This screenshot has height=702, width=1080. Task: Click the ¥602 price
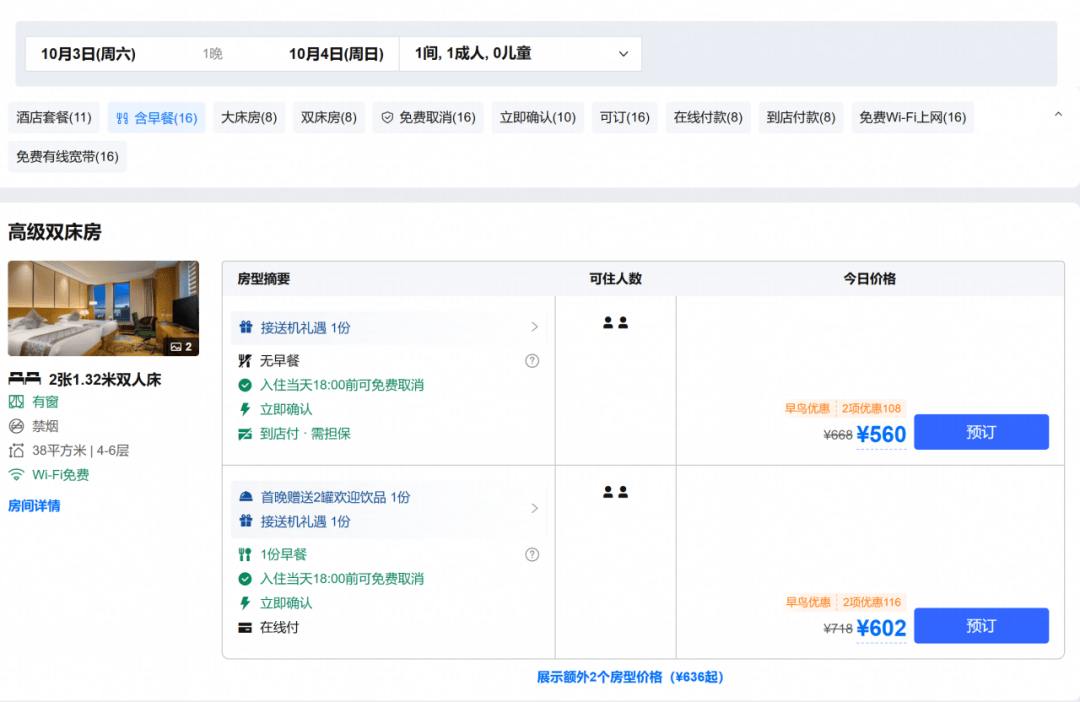pyautogui.click(x=881, y=628)
